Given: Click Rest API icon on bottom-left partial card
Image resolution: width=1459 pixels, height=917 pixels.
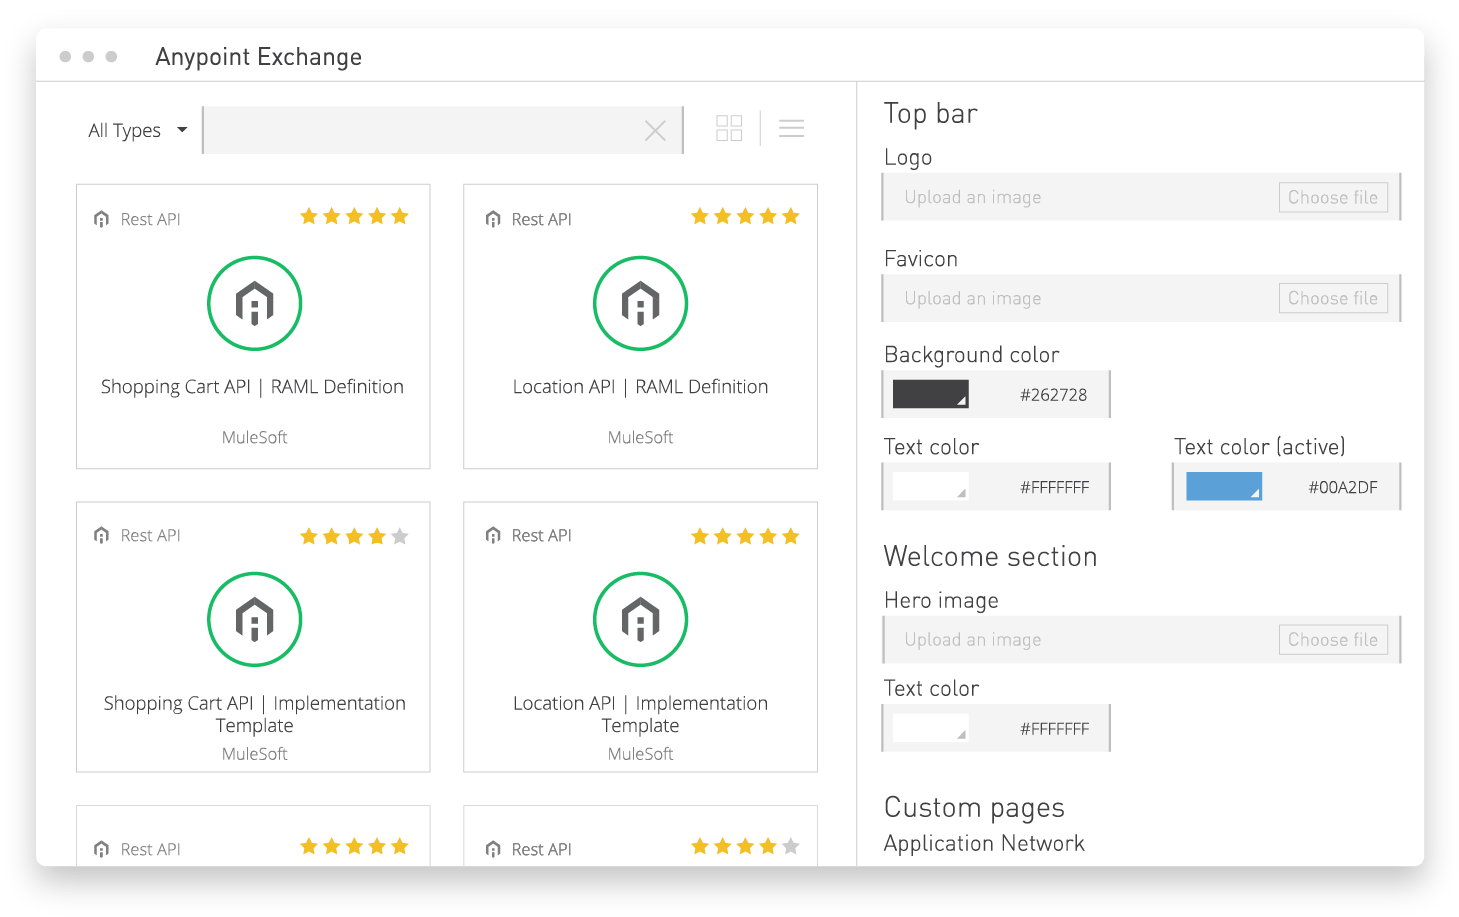Looking at the screenshot, I should [101, 849].
